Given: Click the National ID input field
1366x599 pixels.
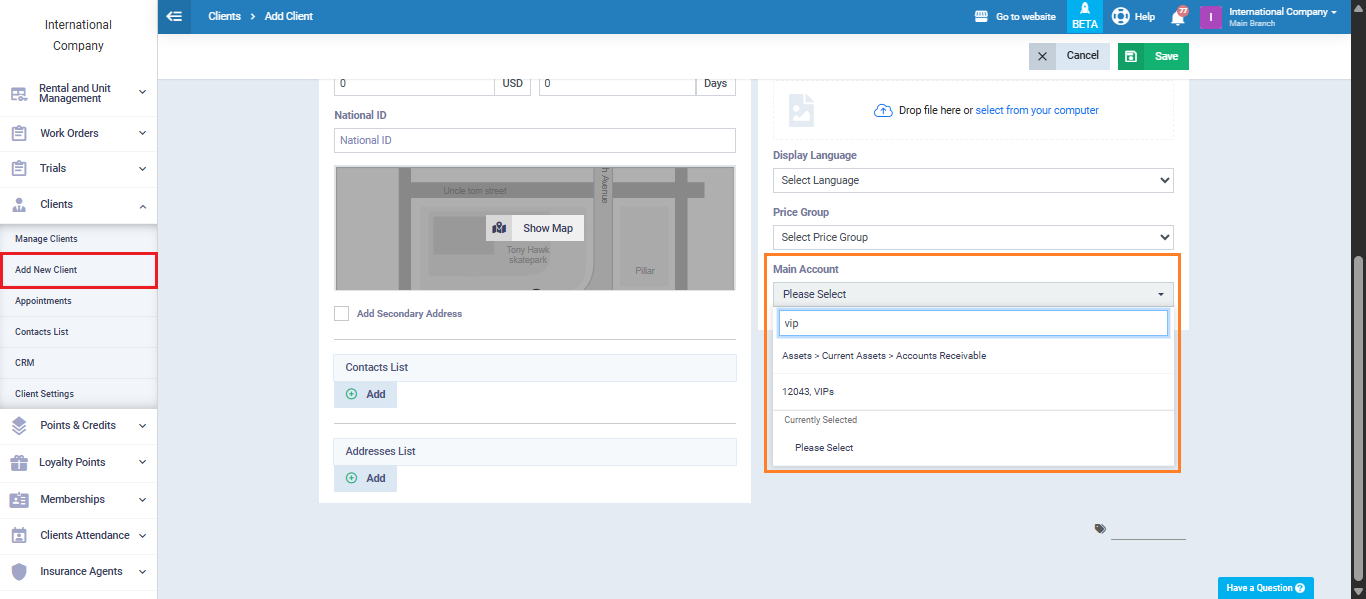Looking at the screenshot, I should pyautogui.click(x=534, y=140).
